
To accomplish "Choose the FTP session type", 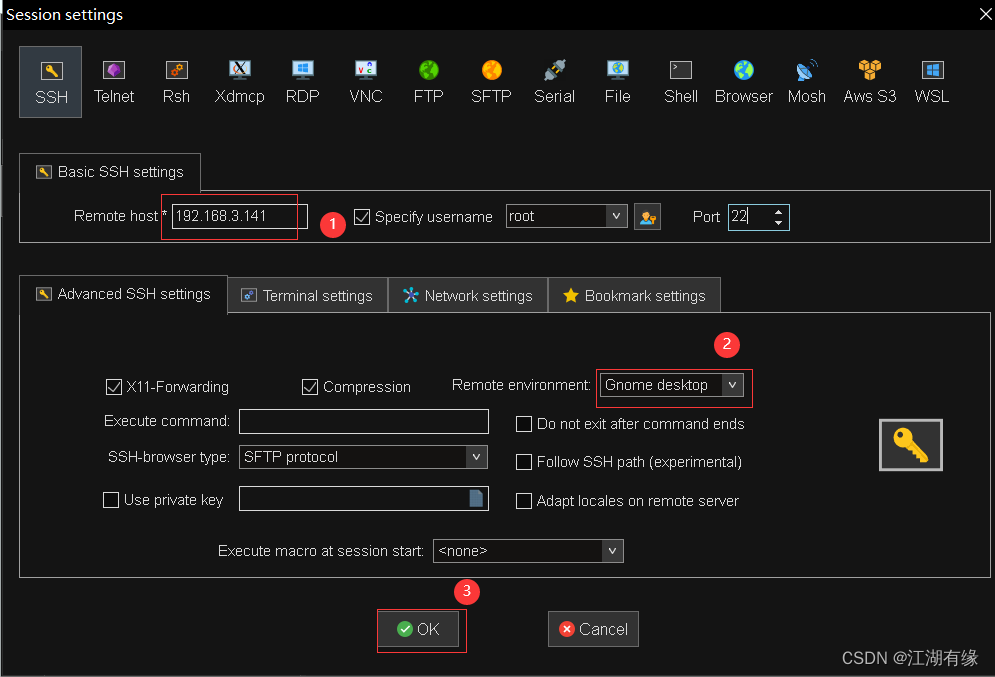I will pyautogui.click(x=428, y=82).
